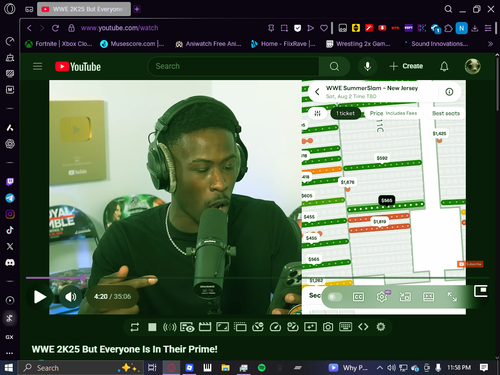
Task: Toggle the loop button in enhancer toolbar
Action: click(x=135, y=327)
